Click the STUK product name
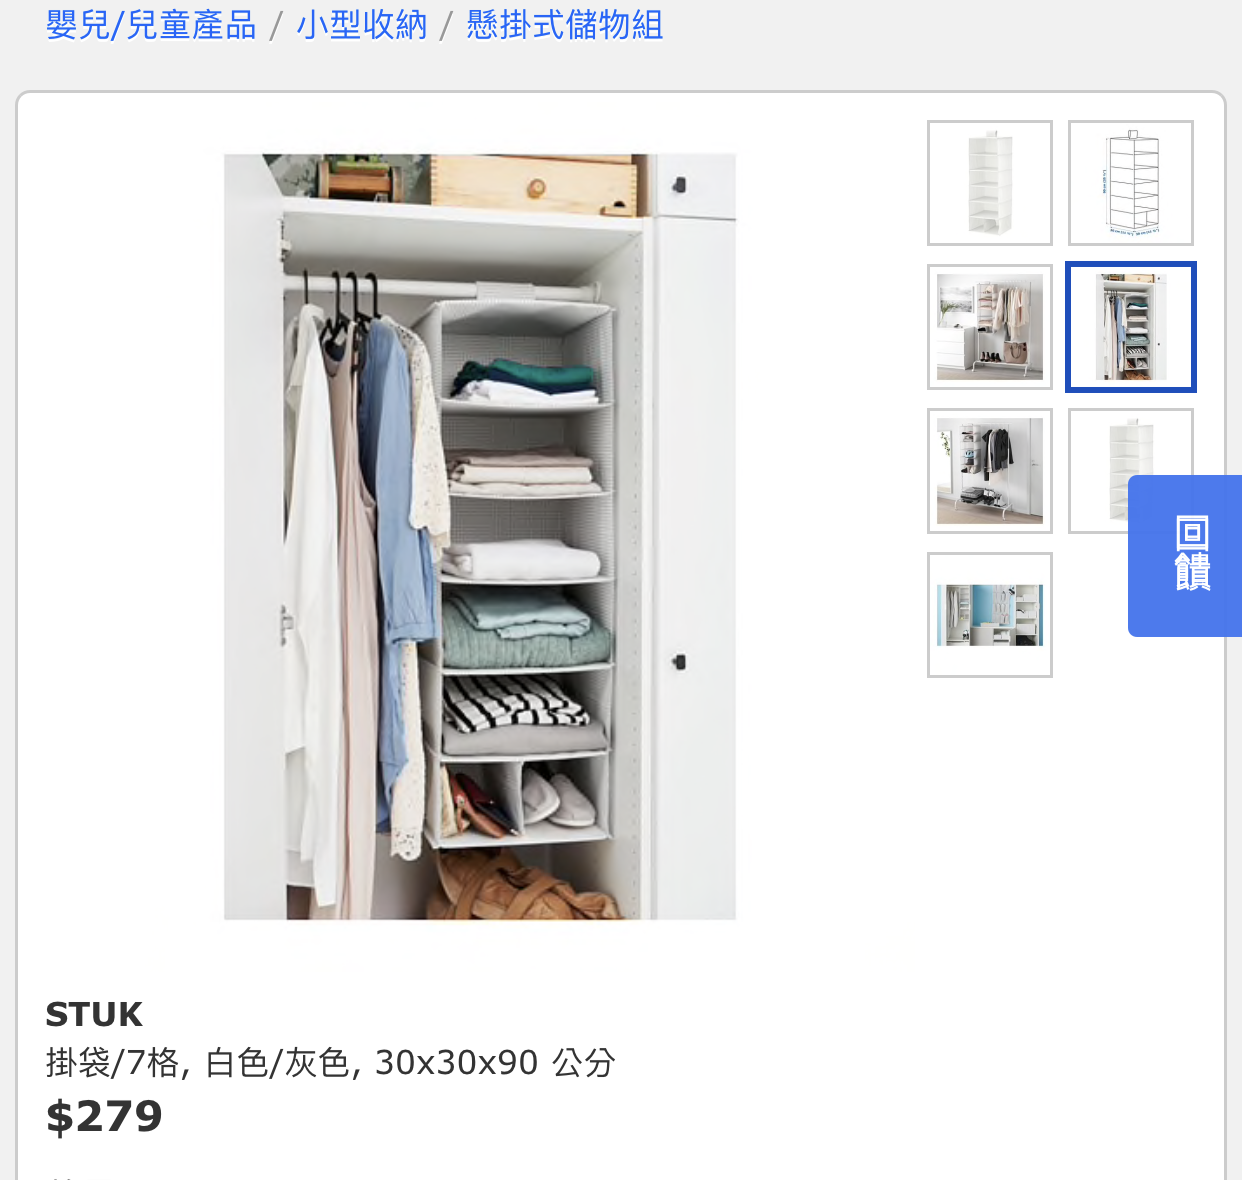 (94, 1015)
